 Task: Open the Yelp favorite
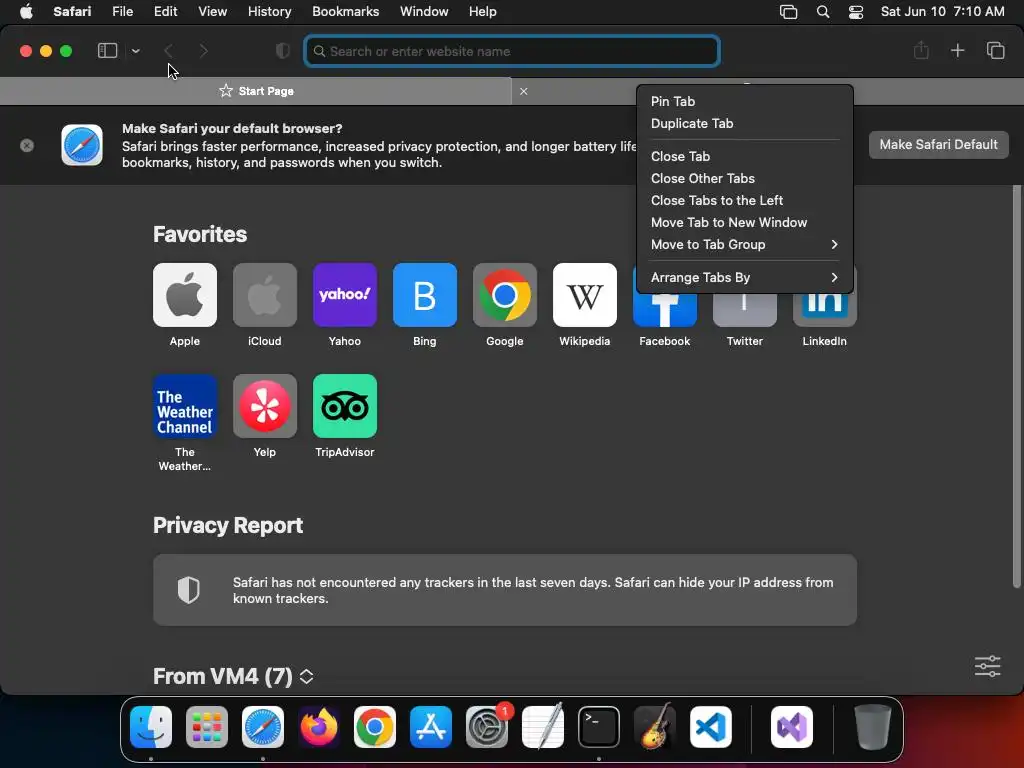[x=264, y=406]
